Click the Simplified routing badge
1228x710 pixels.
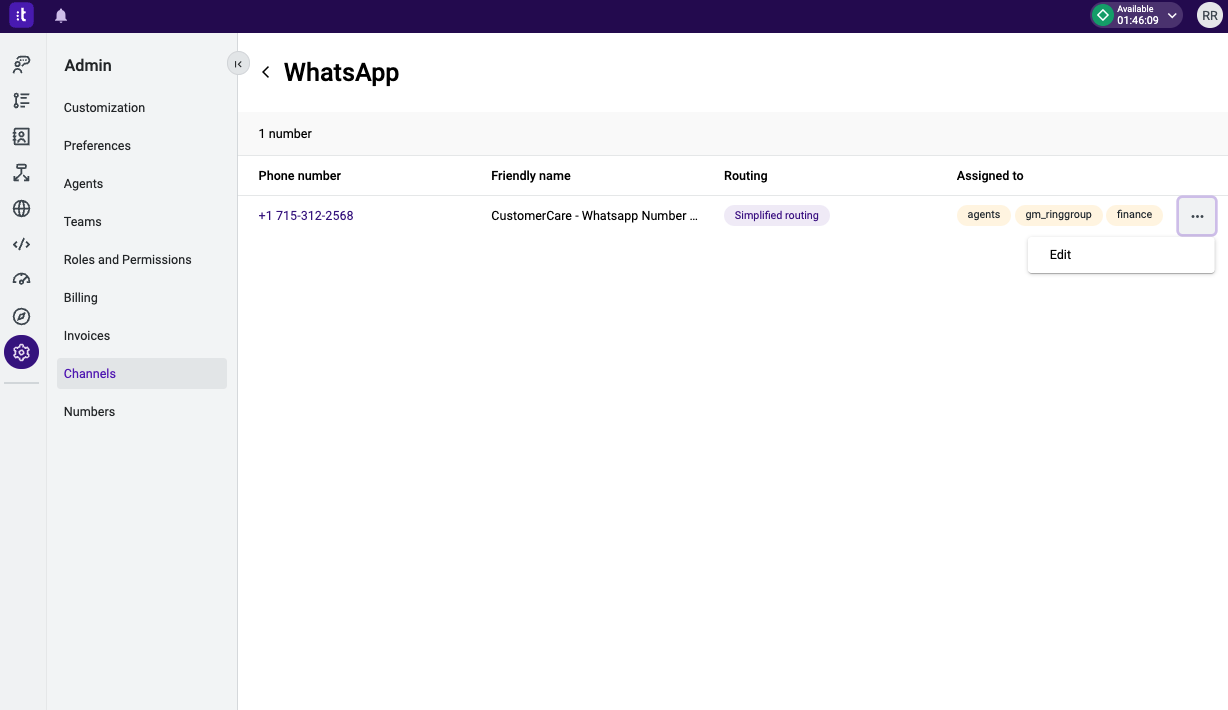click(776, 216)
